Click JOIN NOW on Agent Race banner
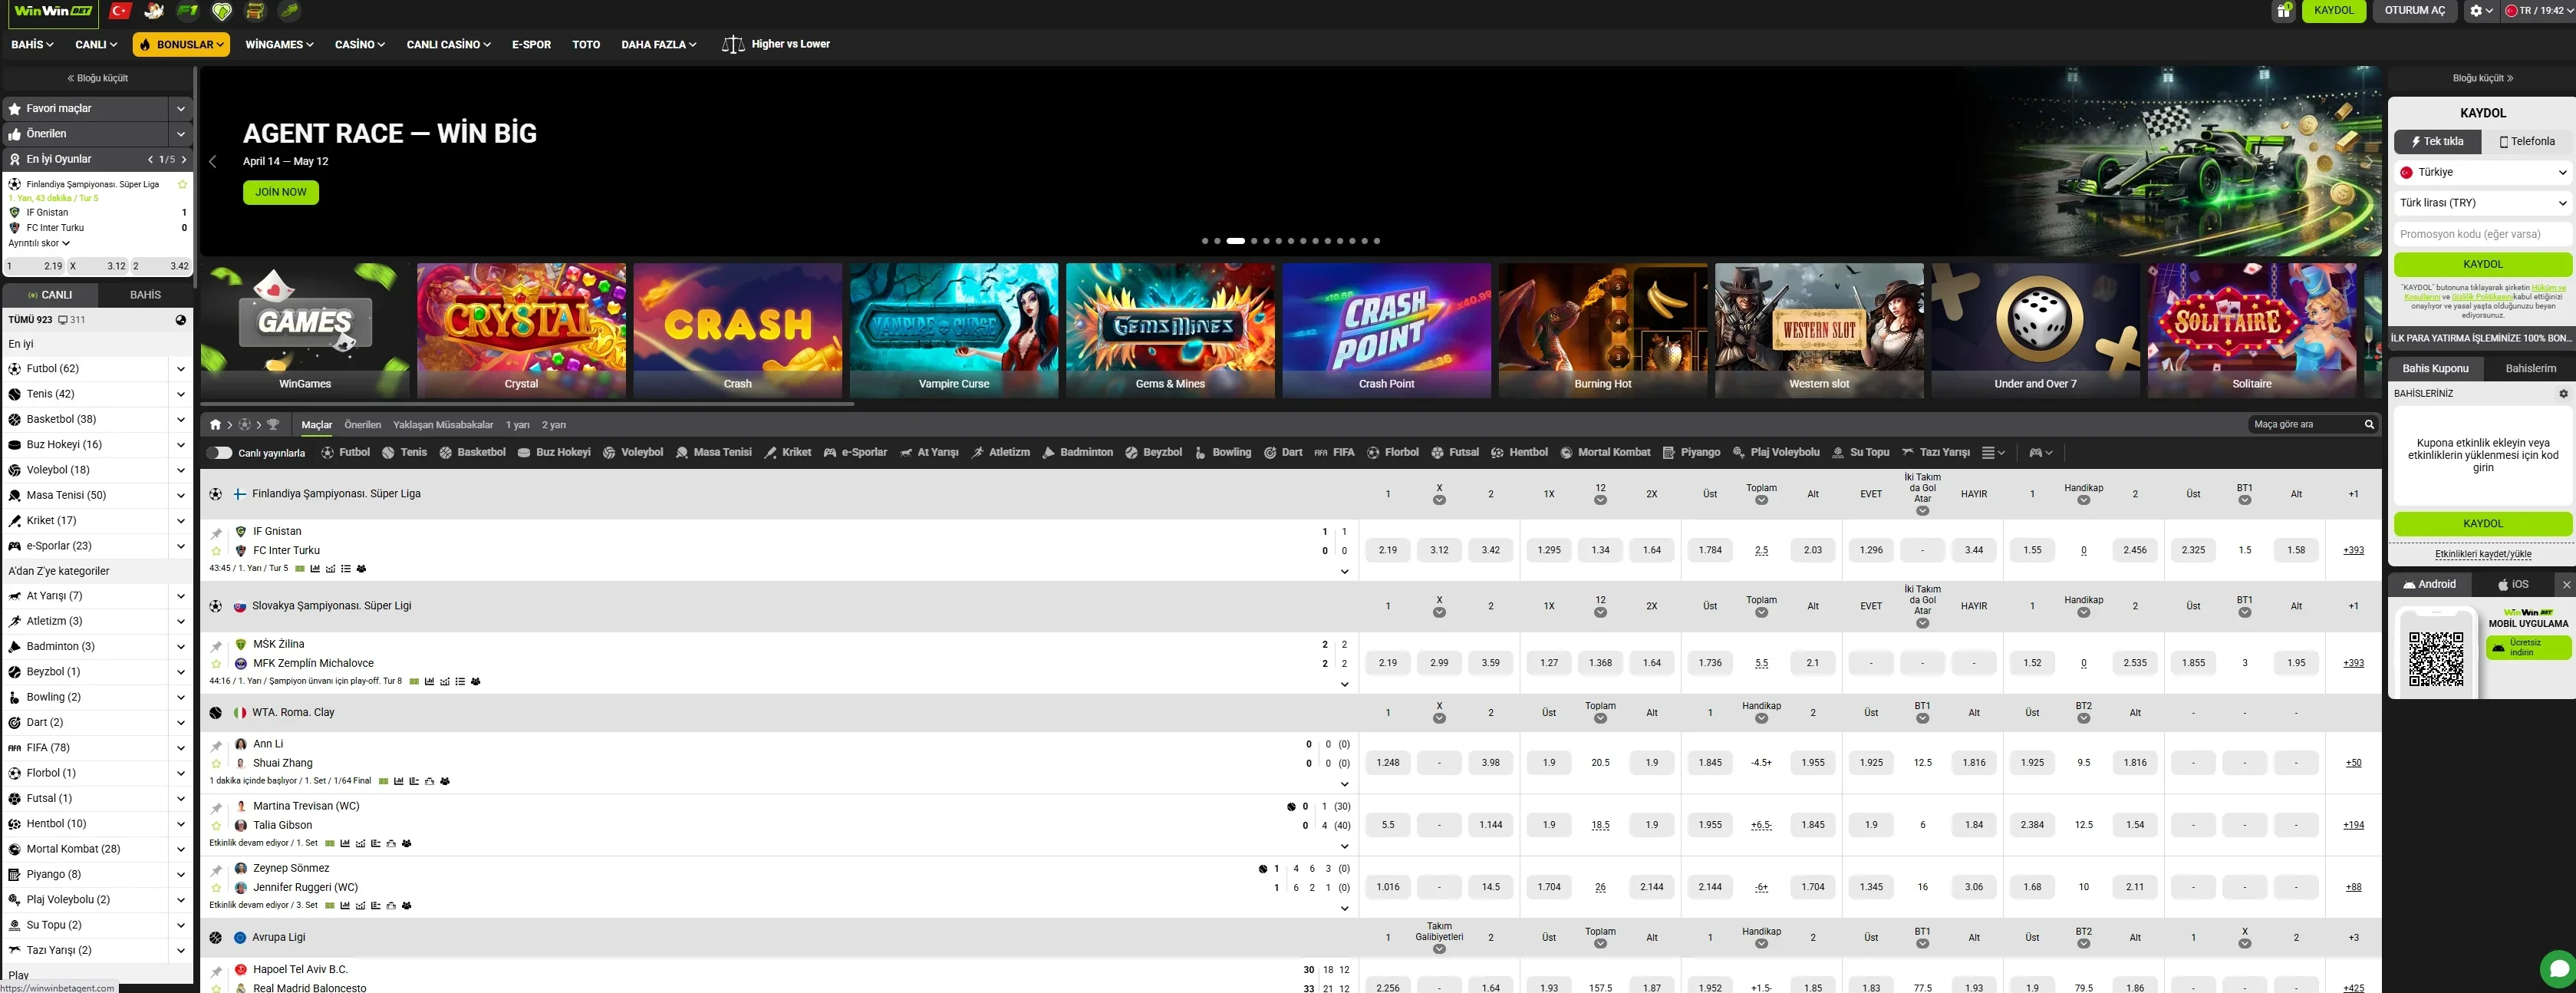This screenshot has height=993, width=2576. (281, 192)
